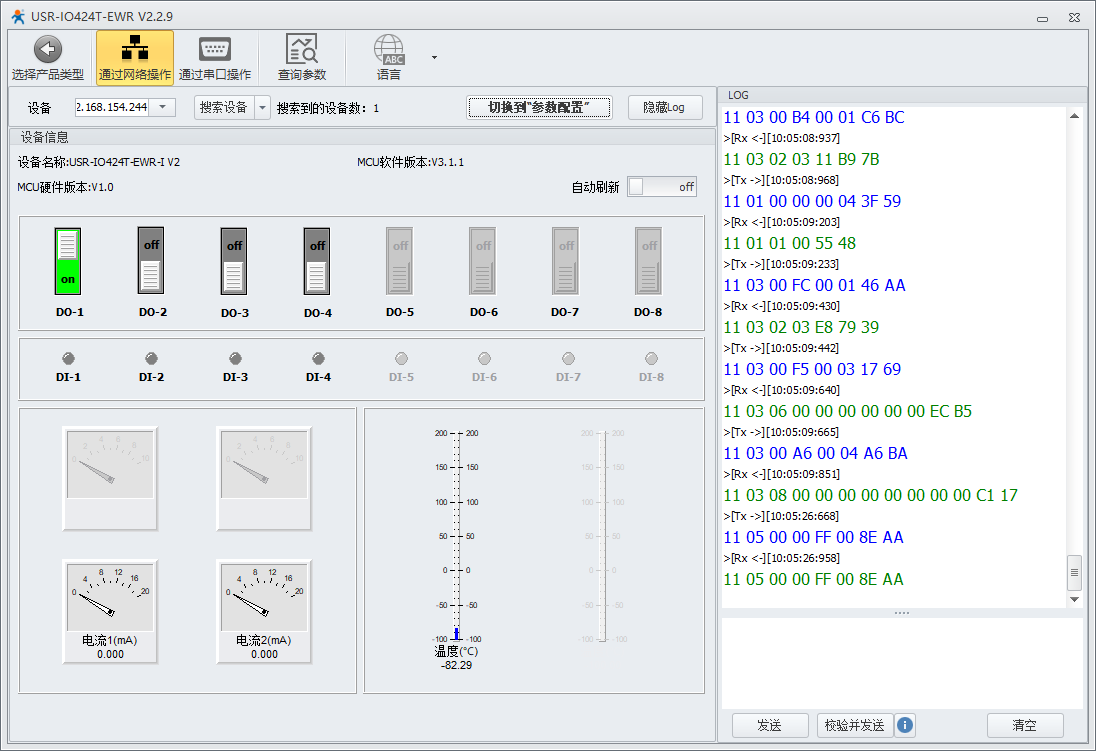Click the DI-8 indicator LED
The width and height of the screenshot is (1096, 751).
point(651,359)
